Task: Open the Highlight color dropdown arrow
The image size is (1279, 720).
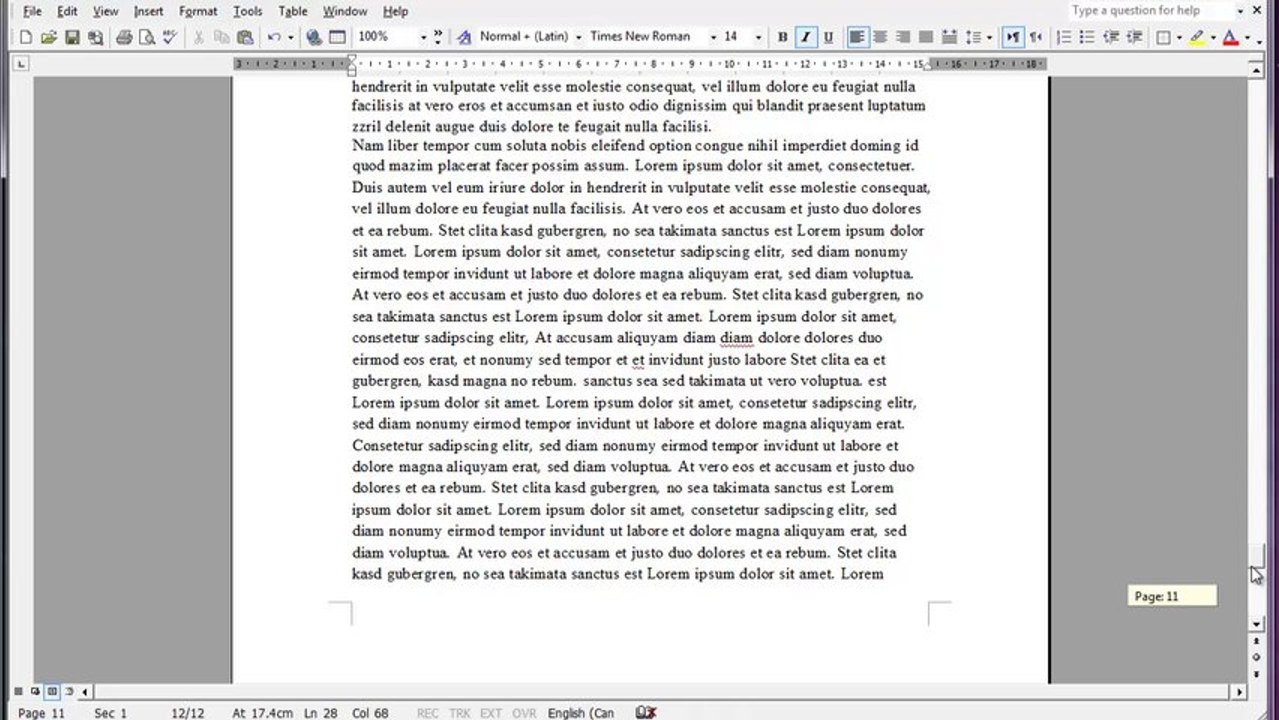Action: tap(1213, 37)
